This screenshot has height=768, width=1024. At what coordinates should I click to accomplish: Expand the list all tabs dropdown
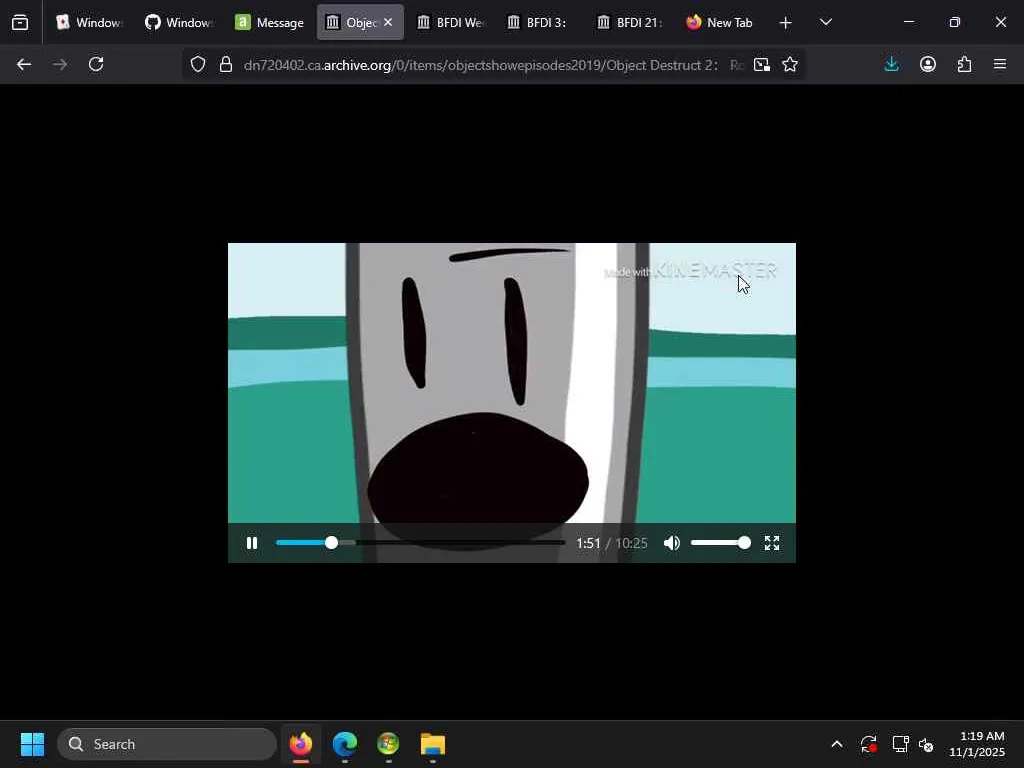click(825, 22)
